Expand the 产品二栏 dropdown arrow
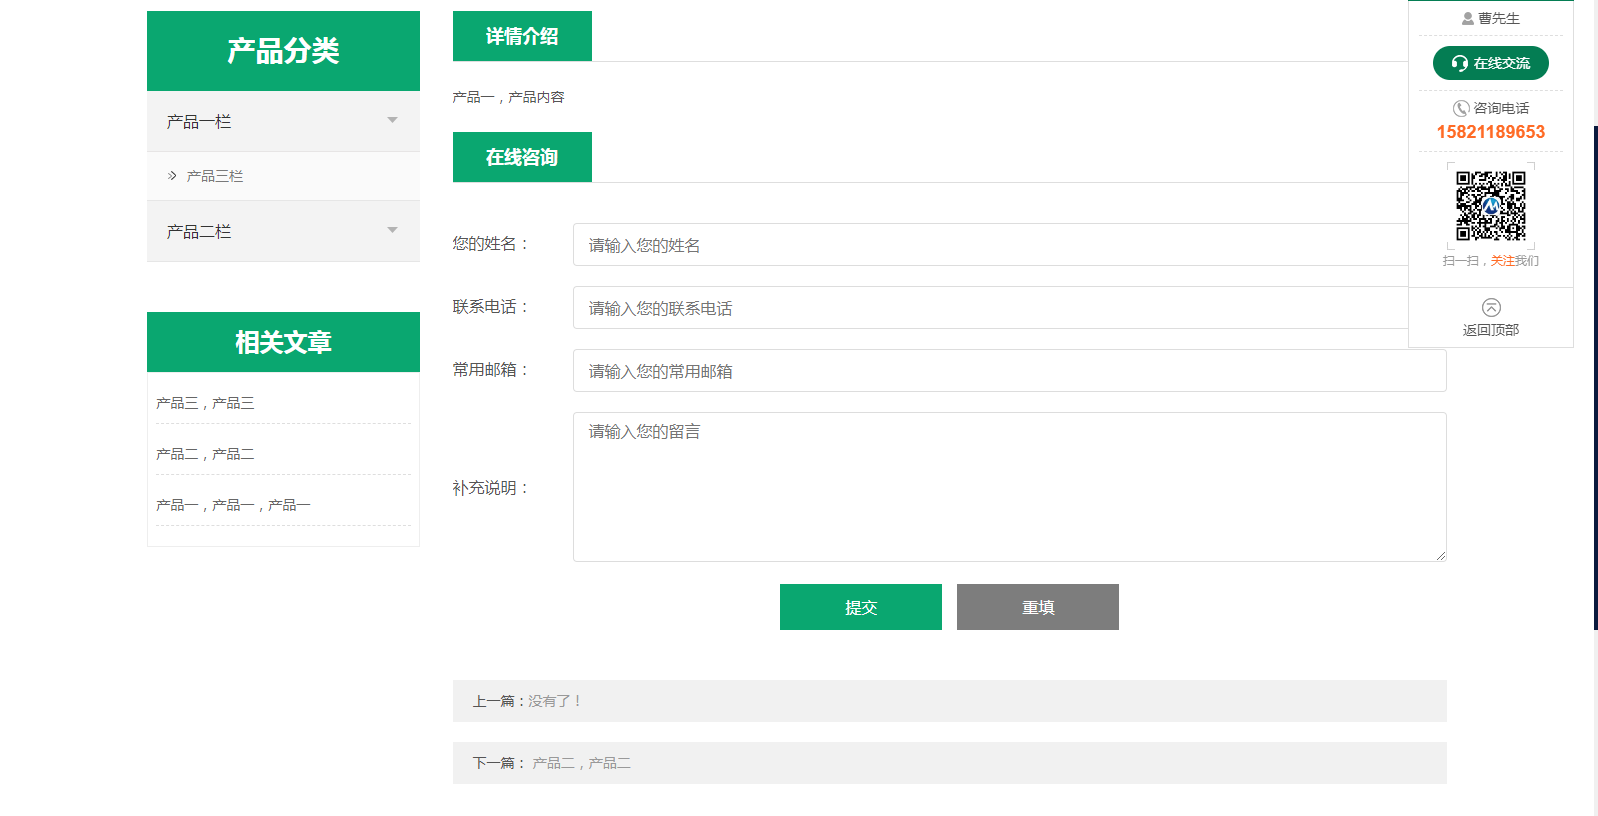This screenshot has width=1598, height=816. [392, 230]
